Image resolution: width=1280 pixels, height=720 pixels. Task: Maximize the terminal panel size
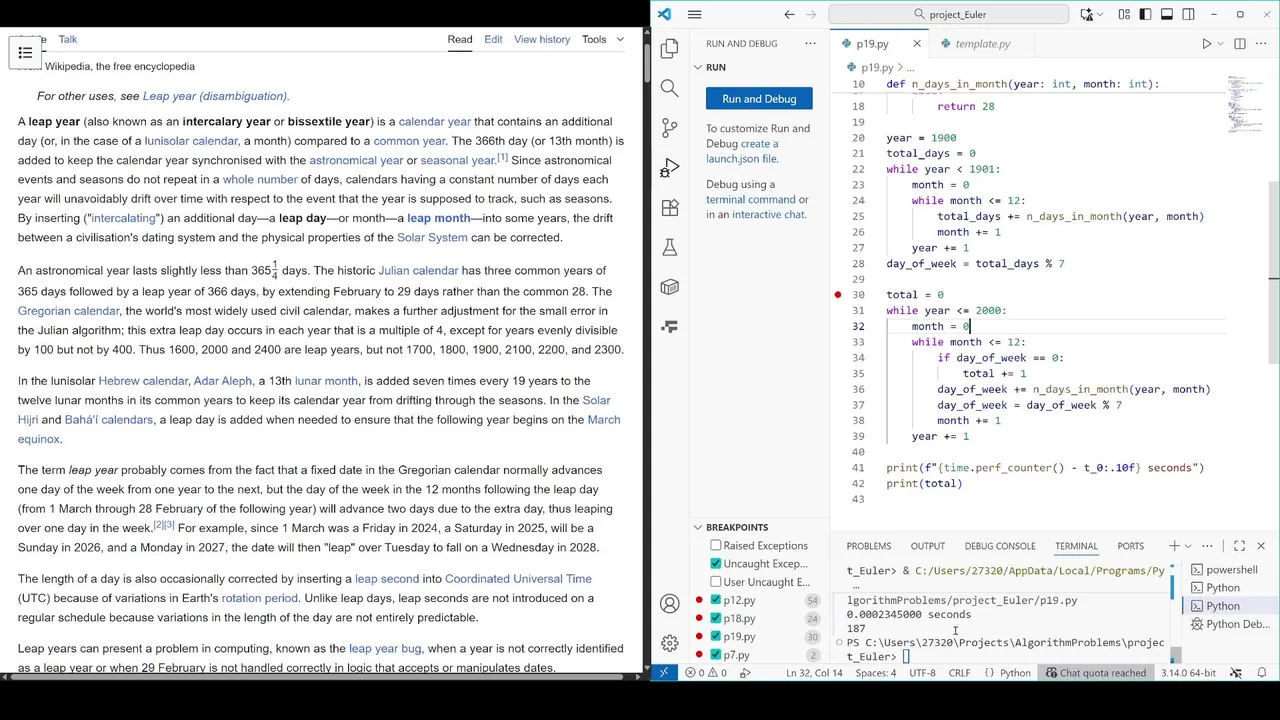pos(1239,546)
